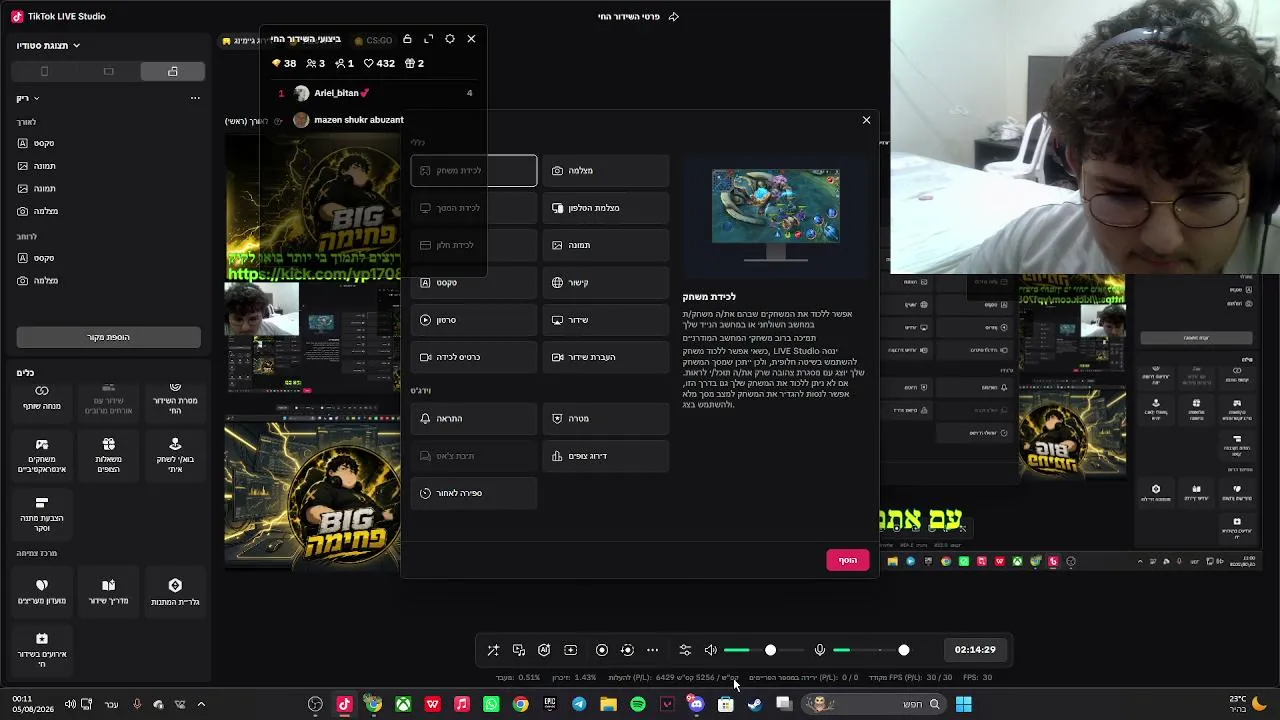Add the דירוג צופים viewer ranking widget
Image resolution: width=1280 pixels, height=720 pixels.
(x=606, y=456)
